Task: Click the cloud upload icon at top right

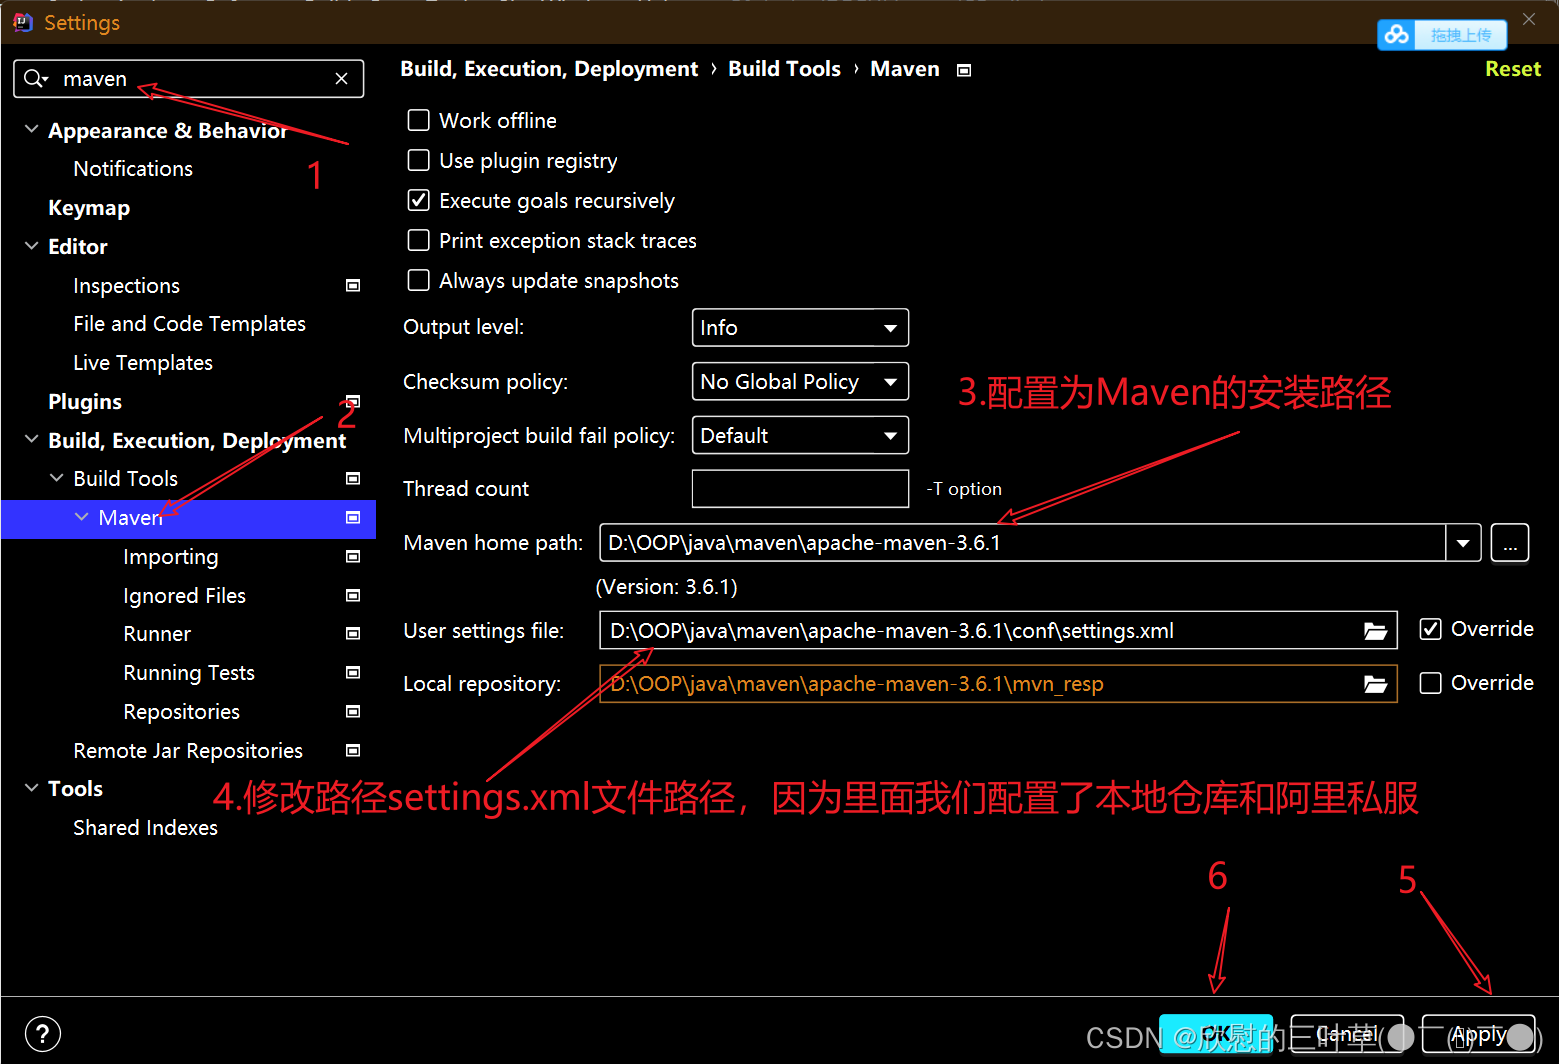Action: pos(1397,35)
